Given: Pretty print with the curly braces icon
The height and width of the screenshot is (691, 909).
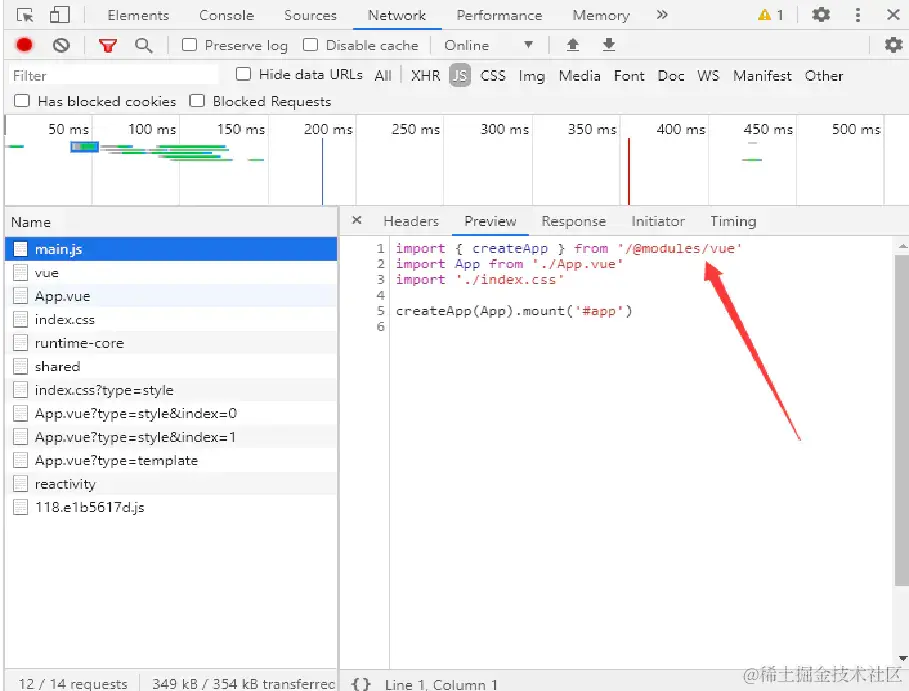Looking at the screenshot, I should tap(361, 684).
